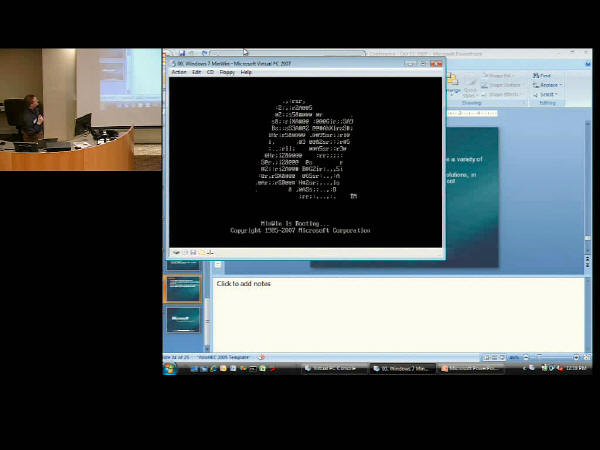Image resolution: width=600 pixels, height=450 pixels.
Task: Expand the Replace dropdown in the ribbon
Action: click(x=549, y=85)
